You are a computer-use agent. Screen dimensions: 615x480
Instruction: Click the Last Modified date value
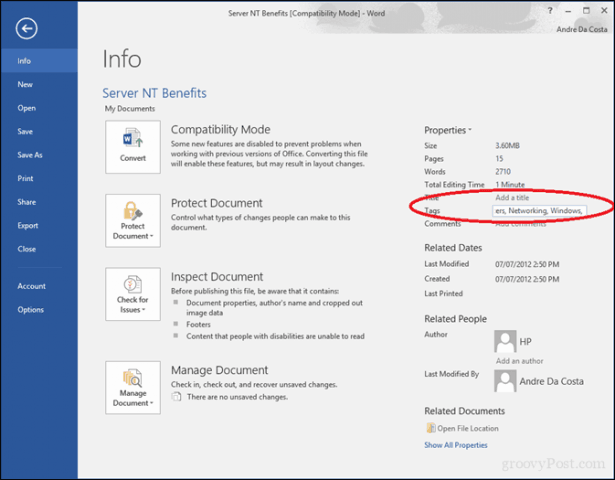click(x=527, y=264)
